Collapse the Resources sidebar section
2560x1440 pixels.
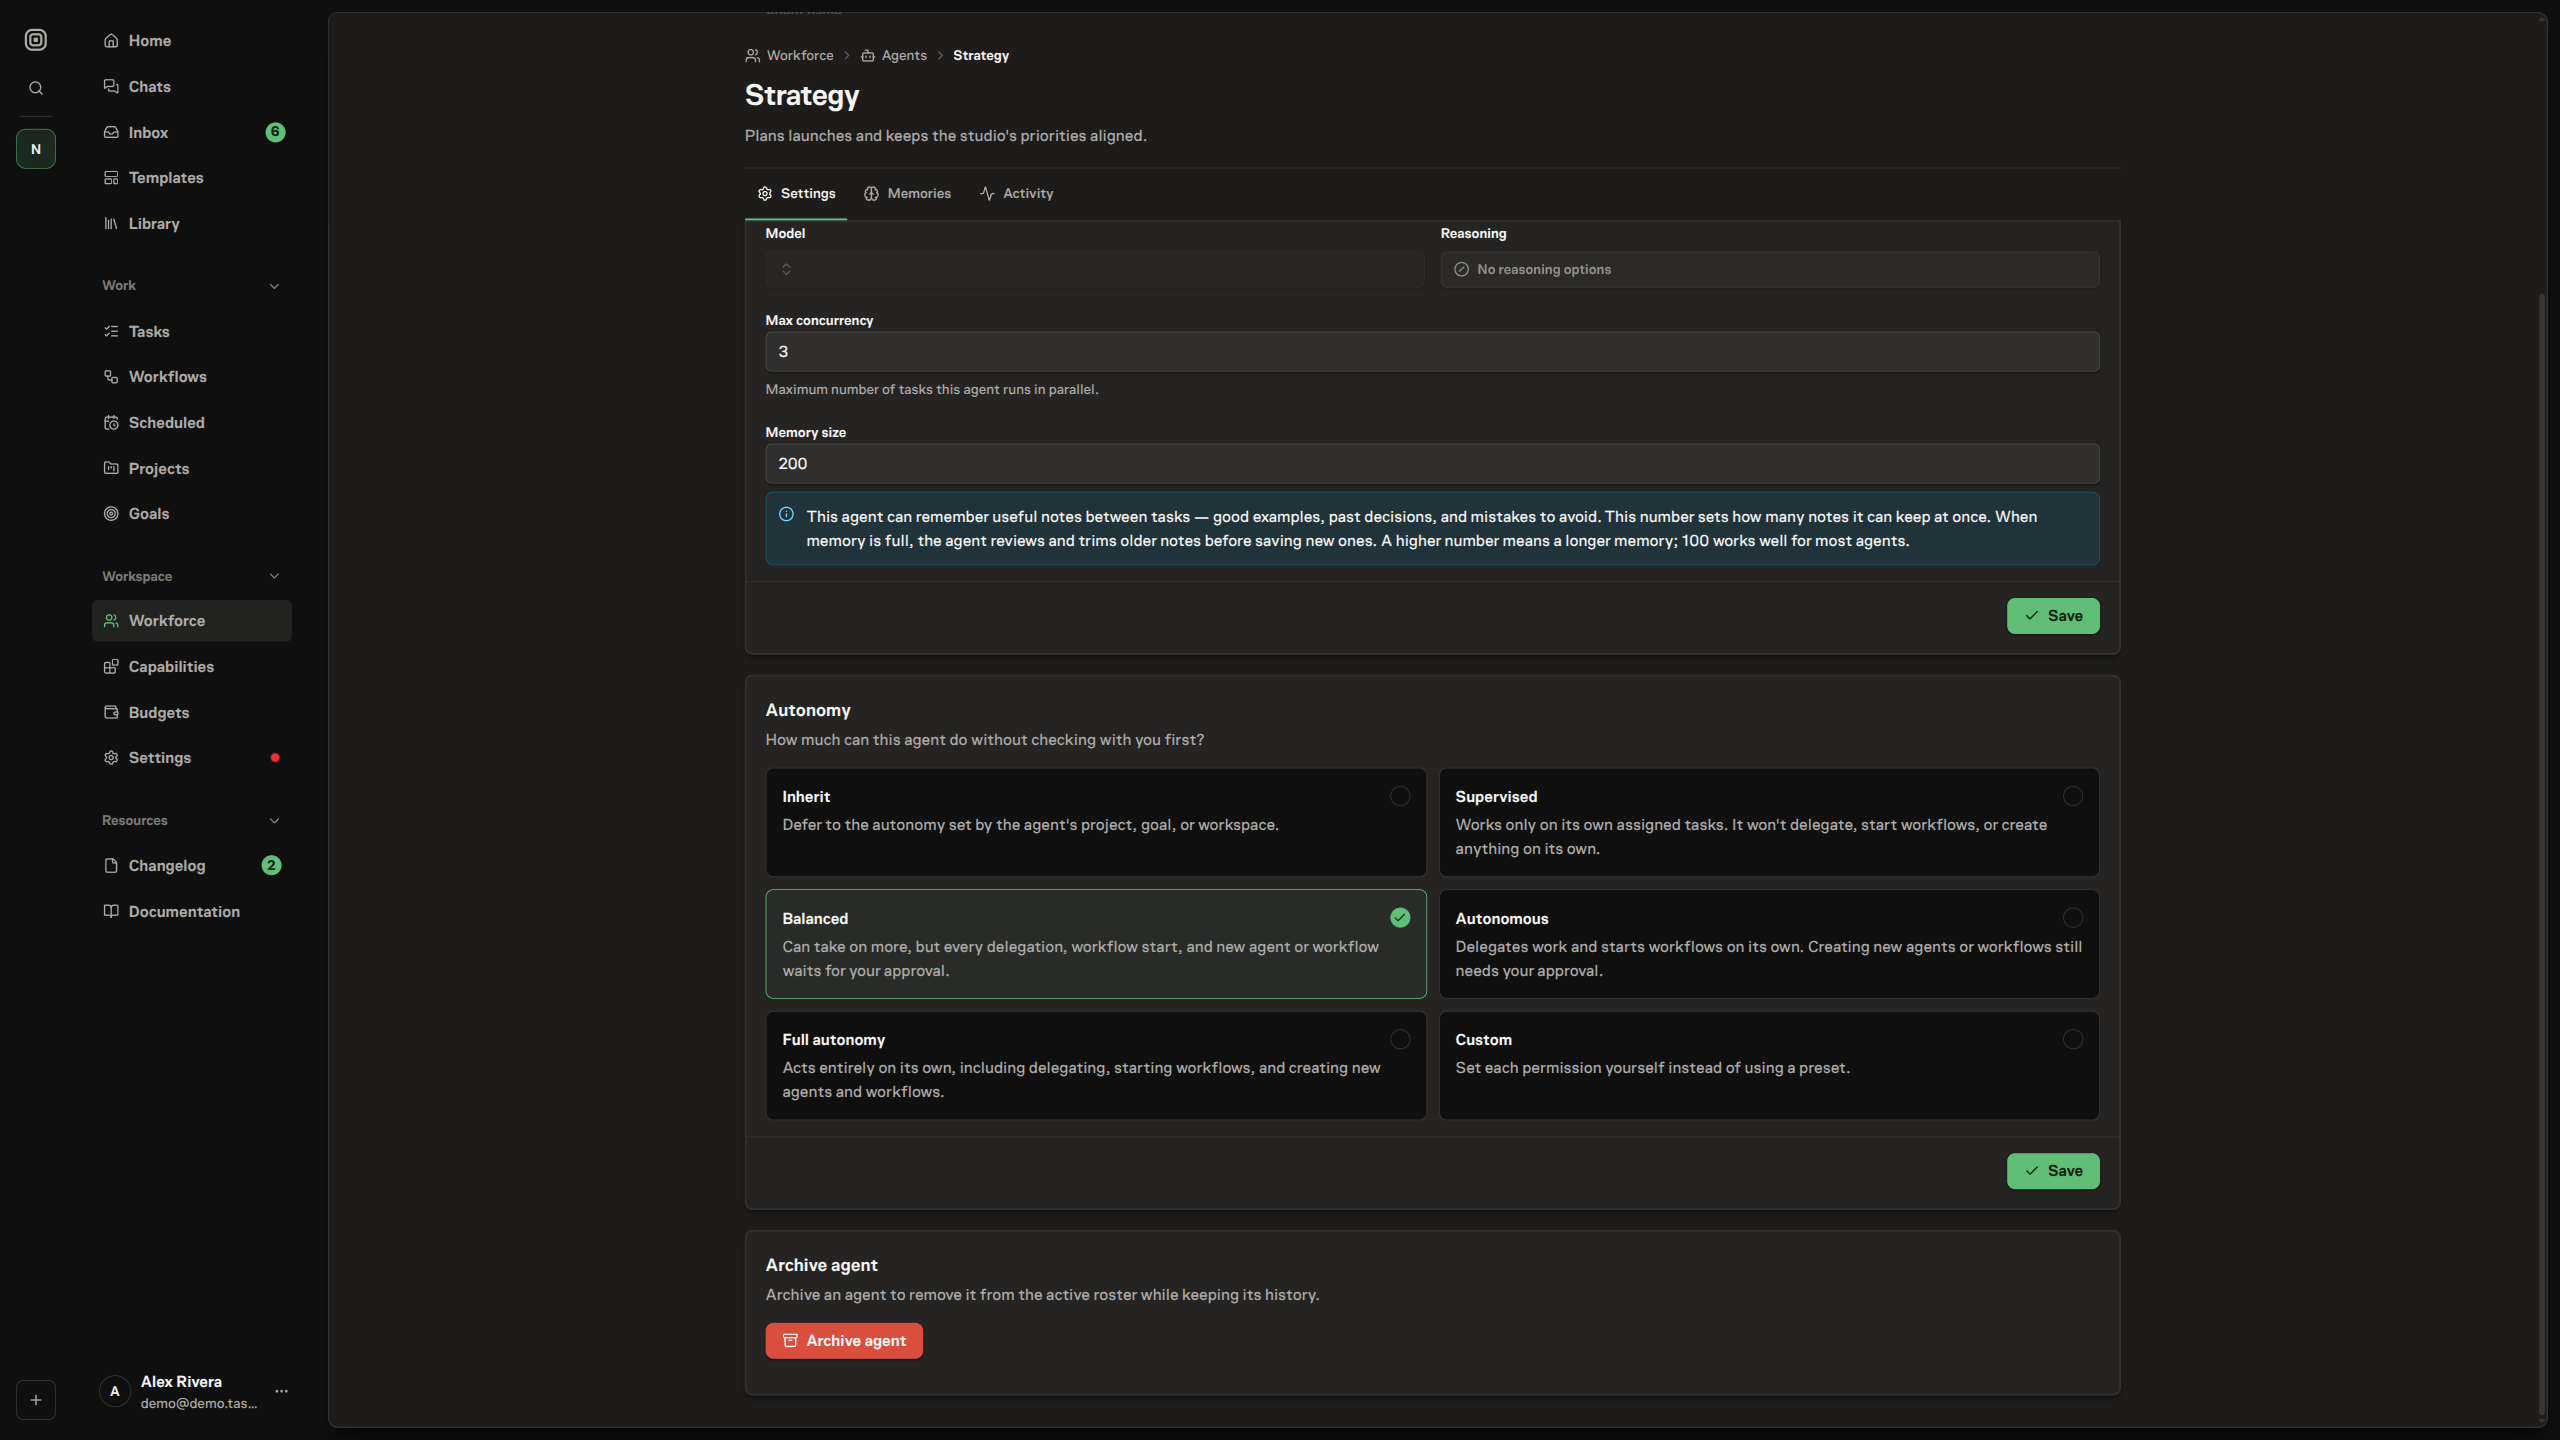(274, 821)
